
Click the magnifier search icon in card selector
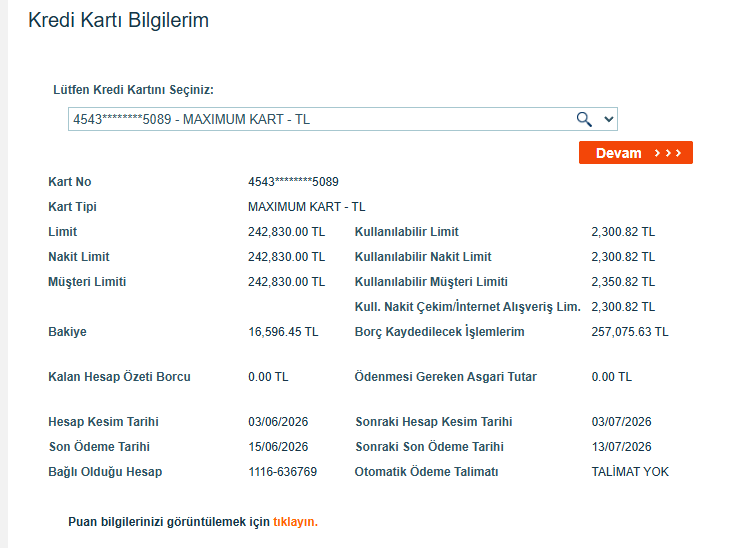tap(584, 119)
